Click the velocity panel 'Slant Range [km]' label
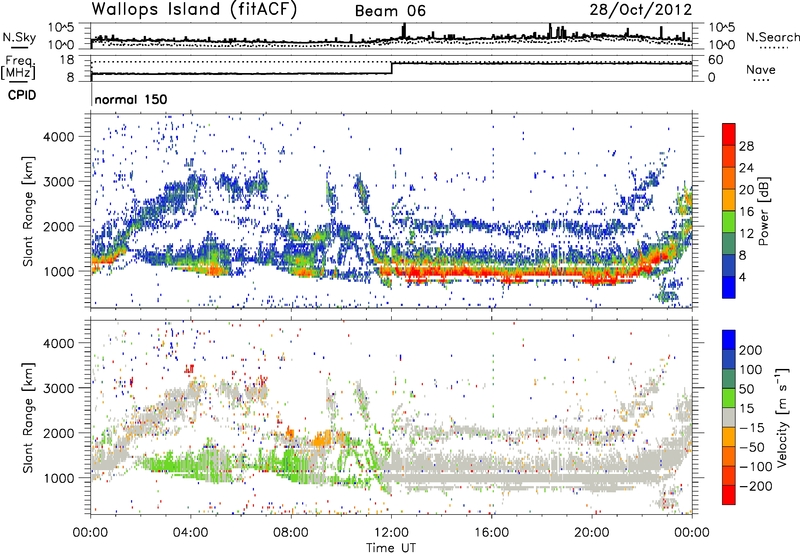The width and height of the screenshot is (800, 554). [x=28, y=417]
